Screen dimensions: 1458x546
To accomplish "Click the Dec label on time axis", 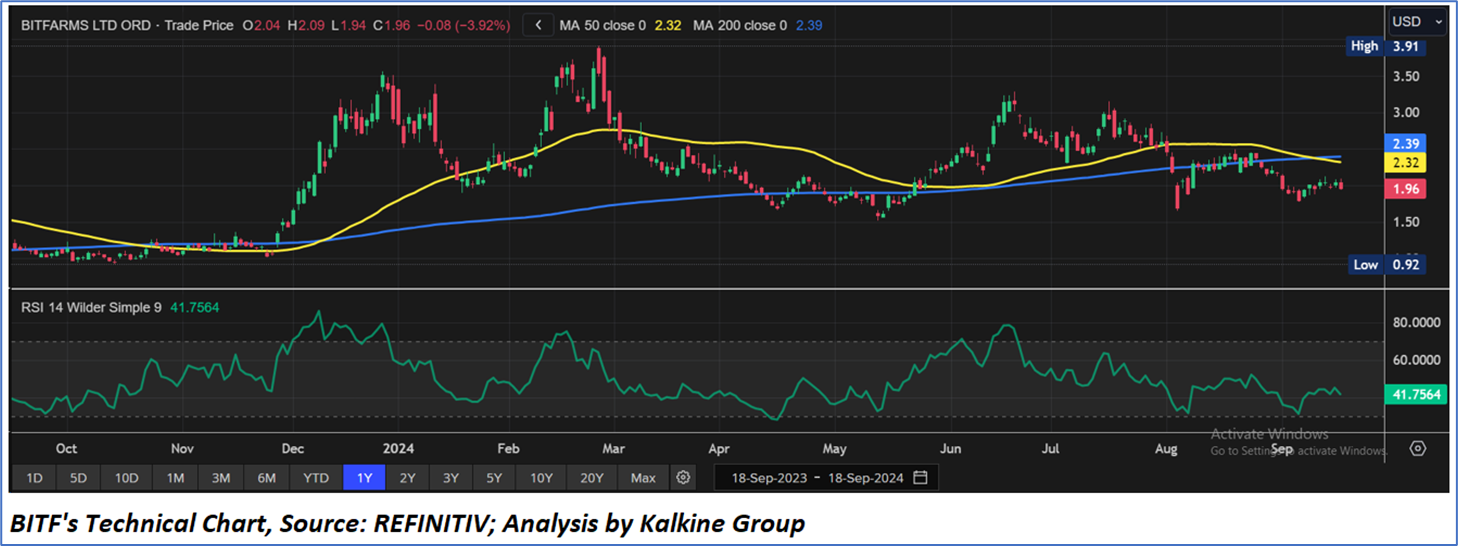I will pos(294,449).
